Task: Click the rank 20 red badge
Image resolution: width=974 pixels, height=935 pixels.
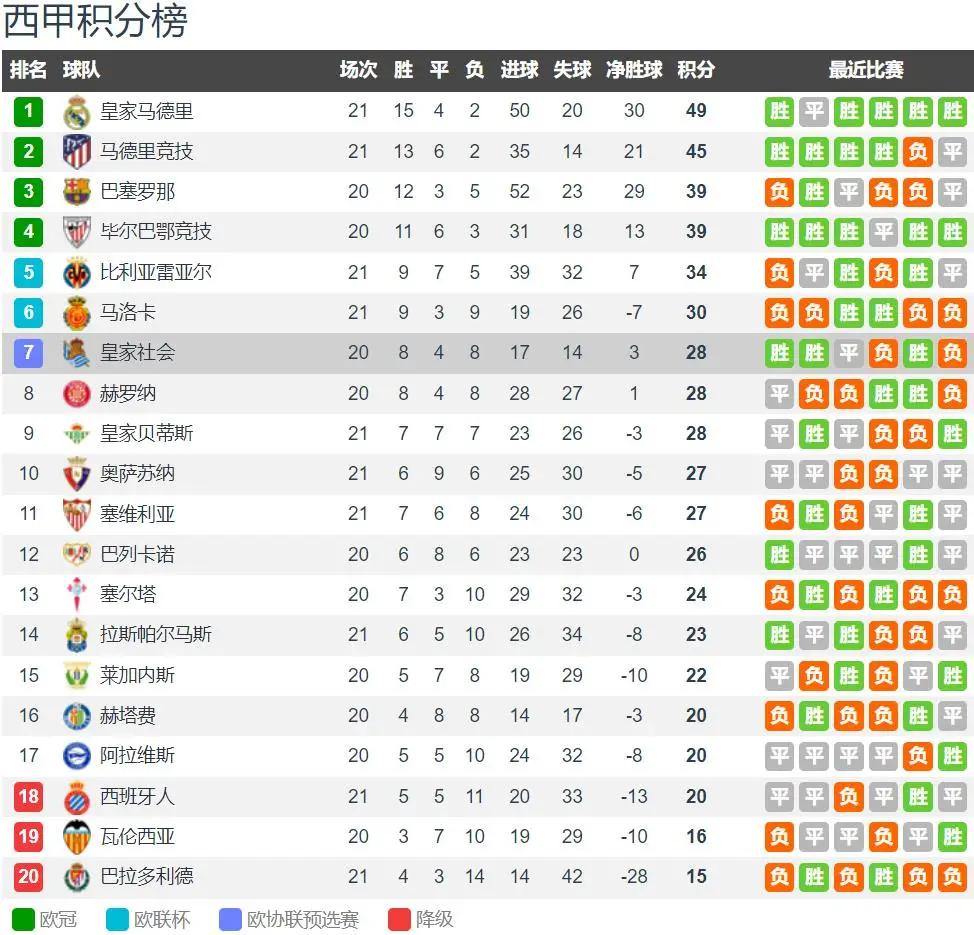Action: click(29, 877)
